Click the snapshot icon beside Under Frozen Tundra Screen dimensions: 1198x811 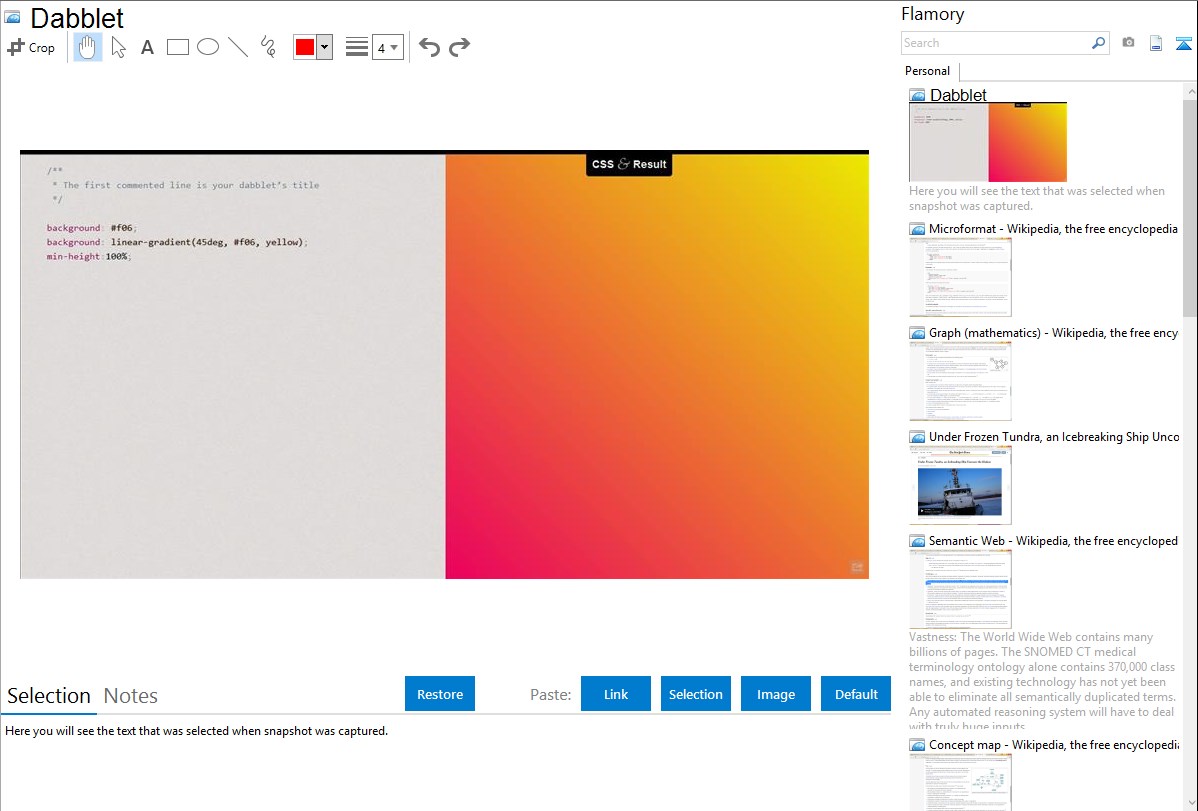click(918, 437)
